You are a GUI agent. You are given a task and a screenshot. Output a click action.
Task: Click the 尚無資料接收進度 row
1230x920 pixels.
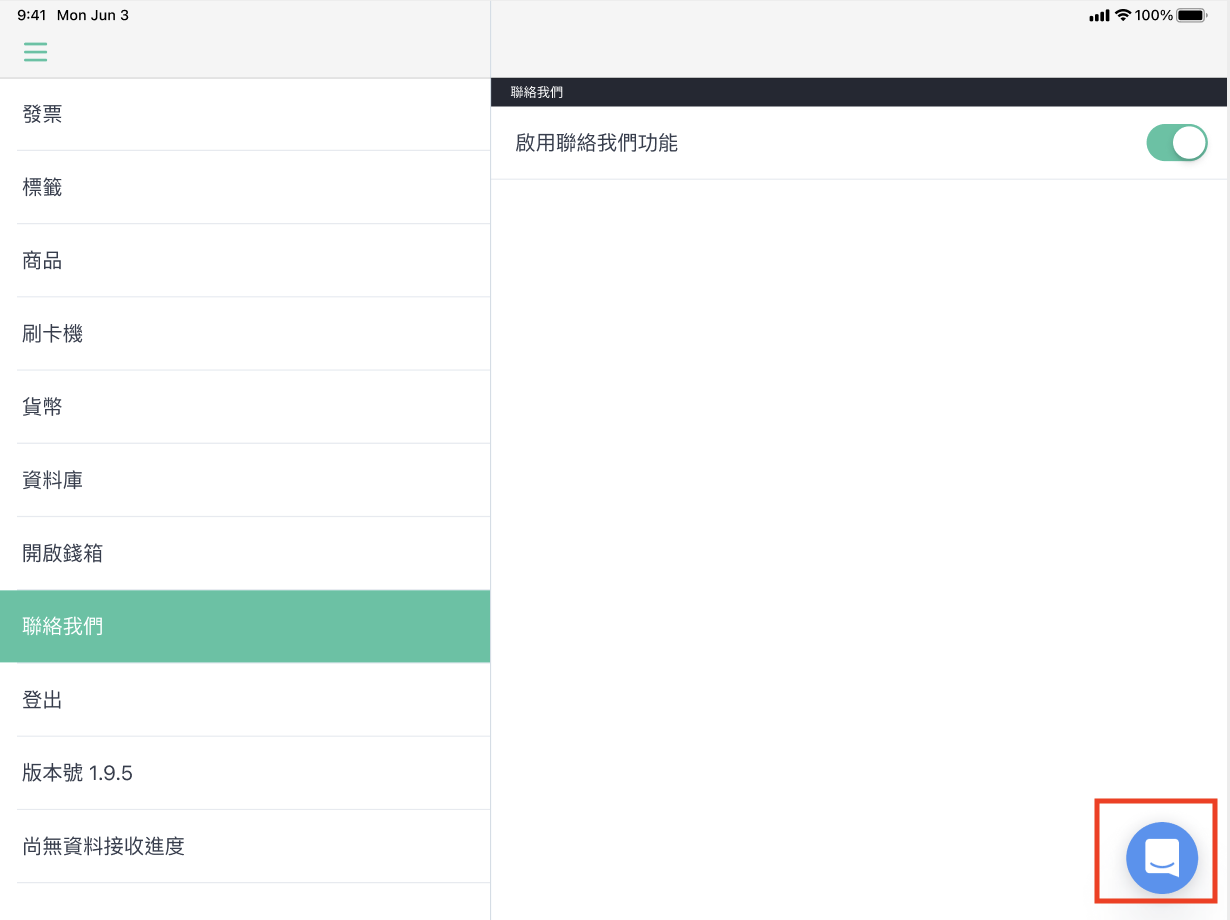[x=245, y=846]
